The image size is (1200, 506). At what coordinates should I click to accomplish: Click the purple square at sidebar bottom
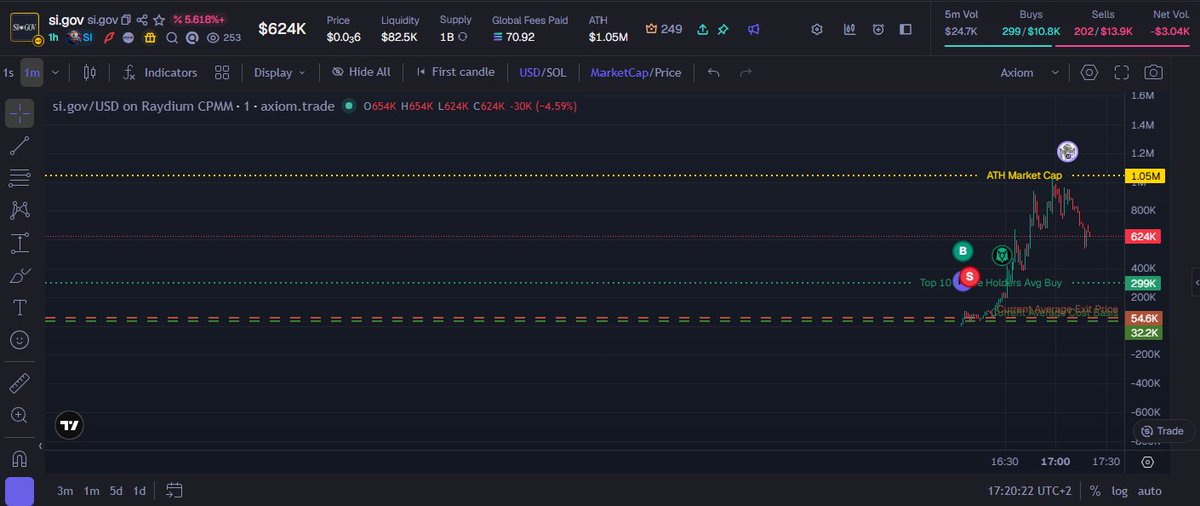tap(19, 491)
